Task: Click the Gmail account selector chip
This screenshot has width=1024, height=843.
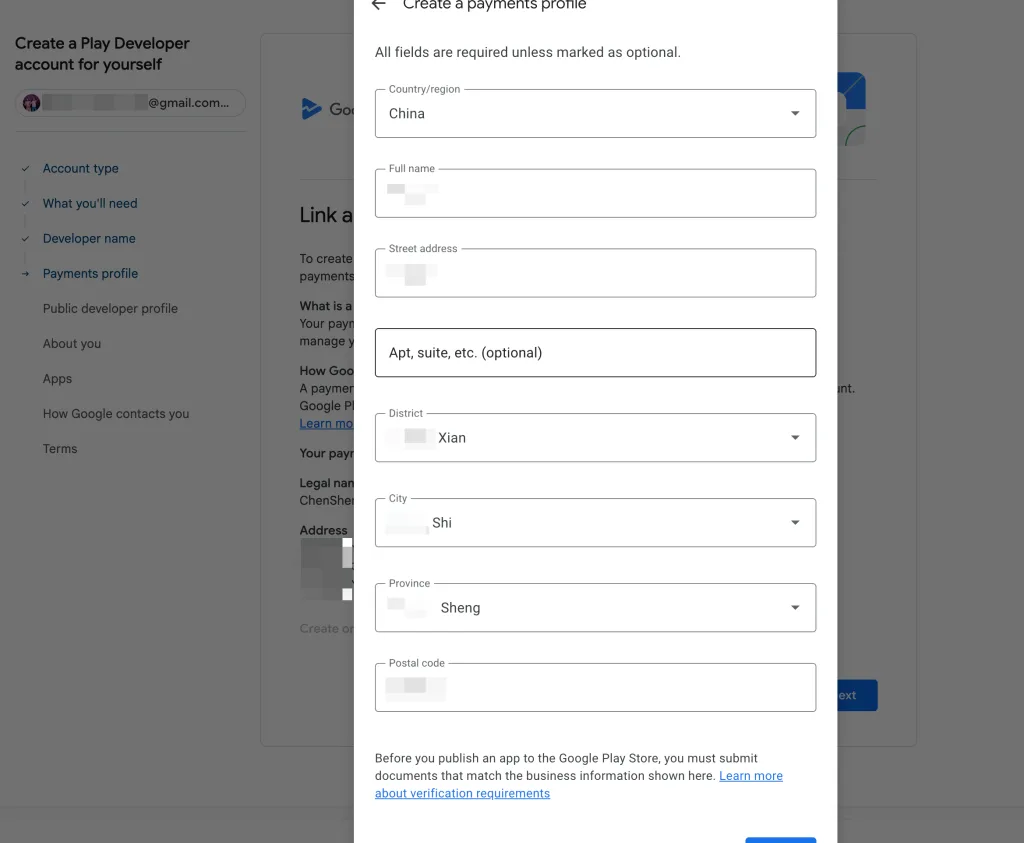Action: point(130,103)
